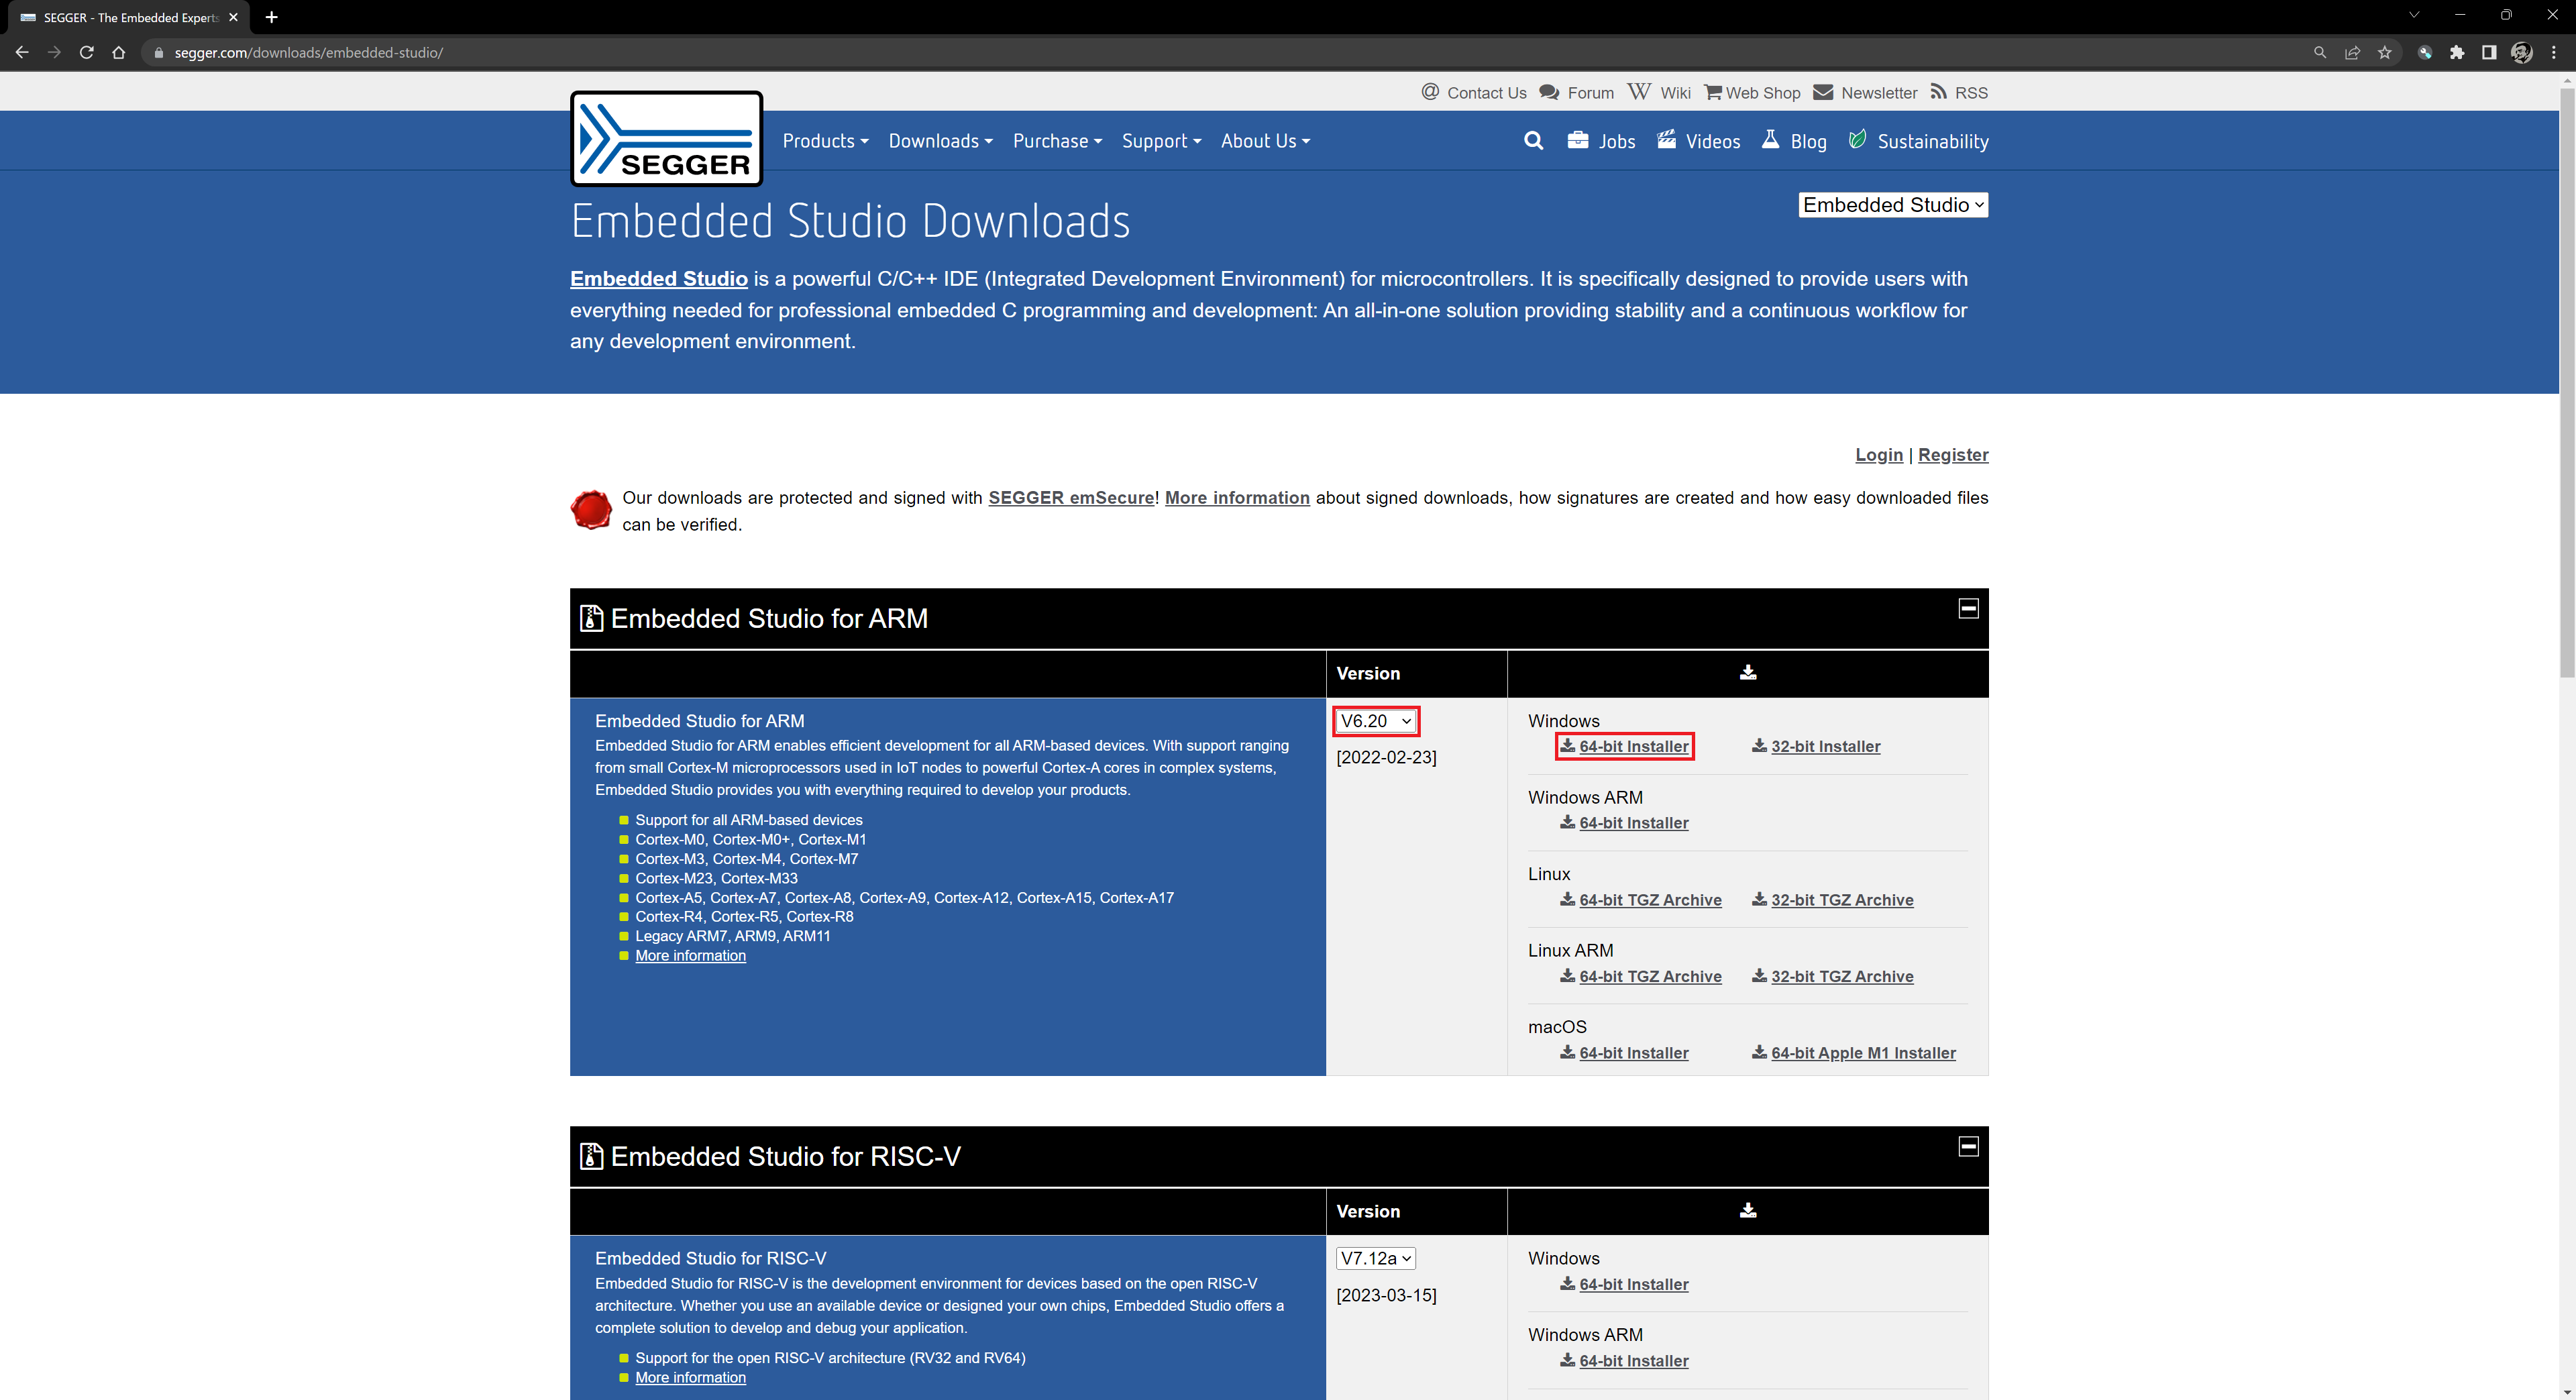The height and width of the screenshot is (1400, 2576).
Task: Open the Blog via the flask icon
Action: point(1770,140)
